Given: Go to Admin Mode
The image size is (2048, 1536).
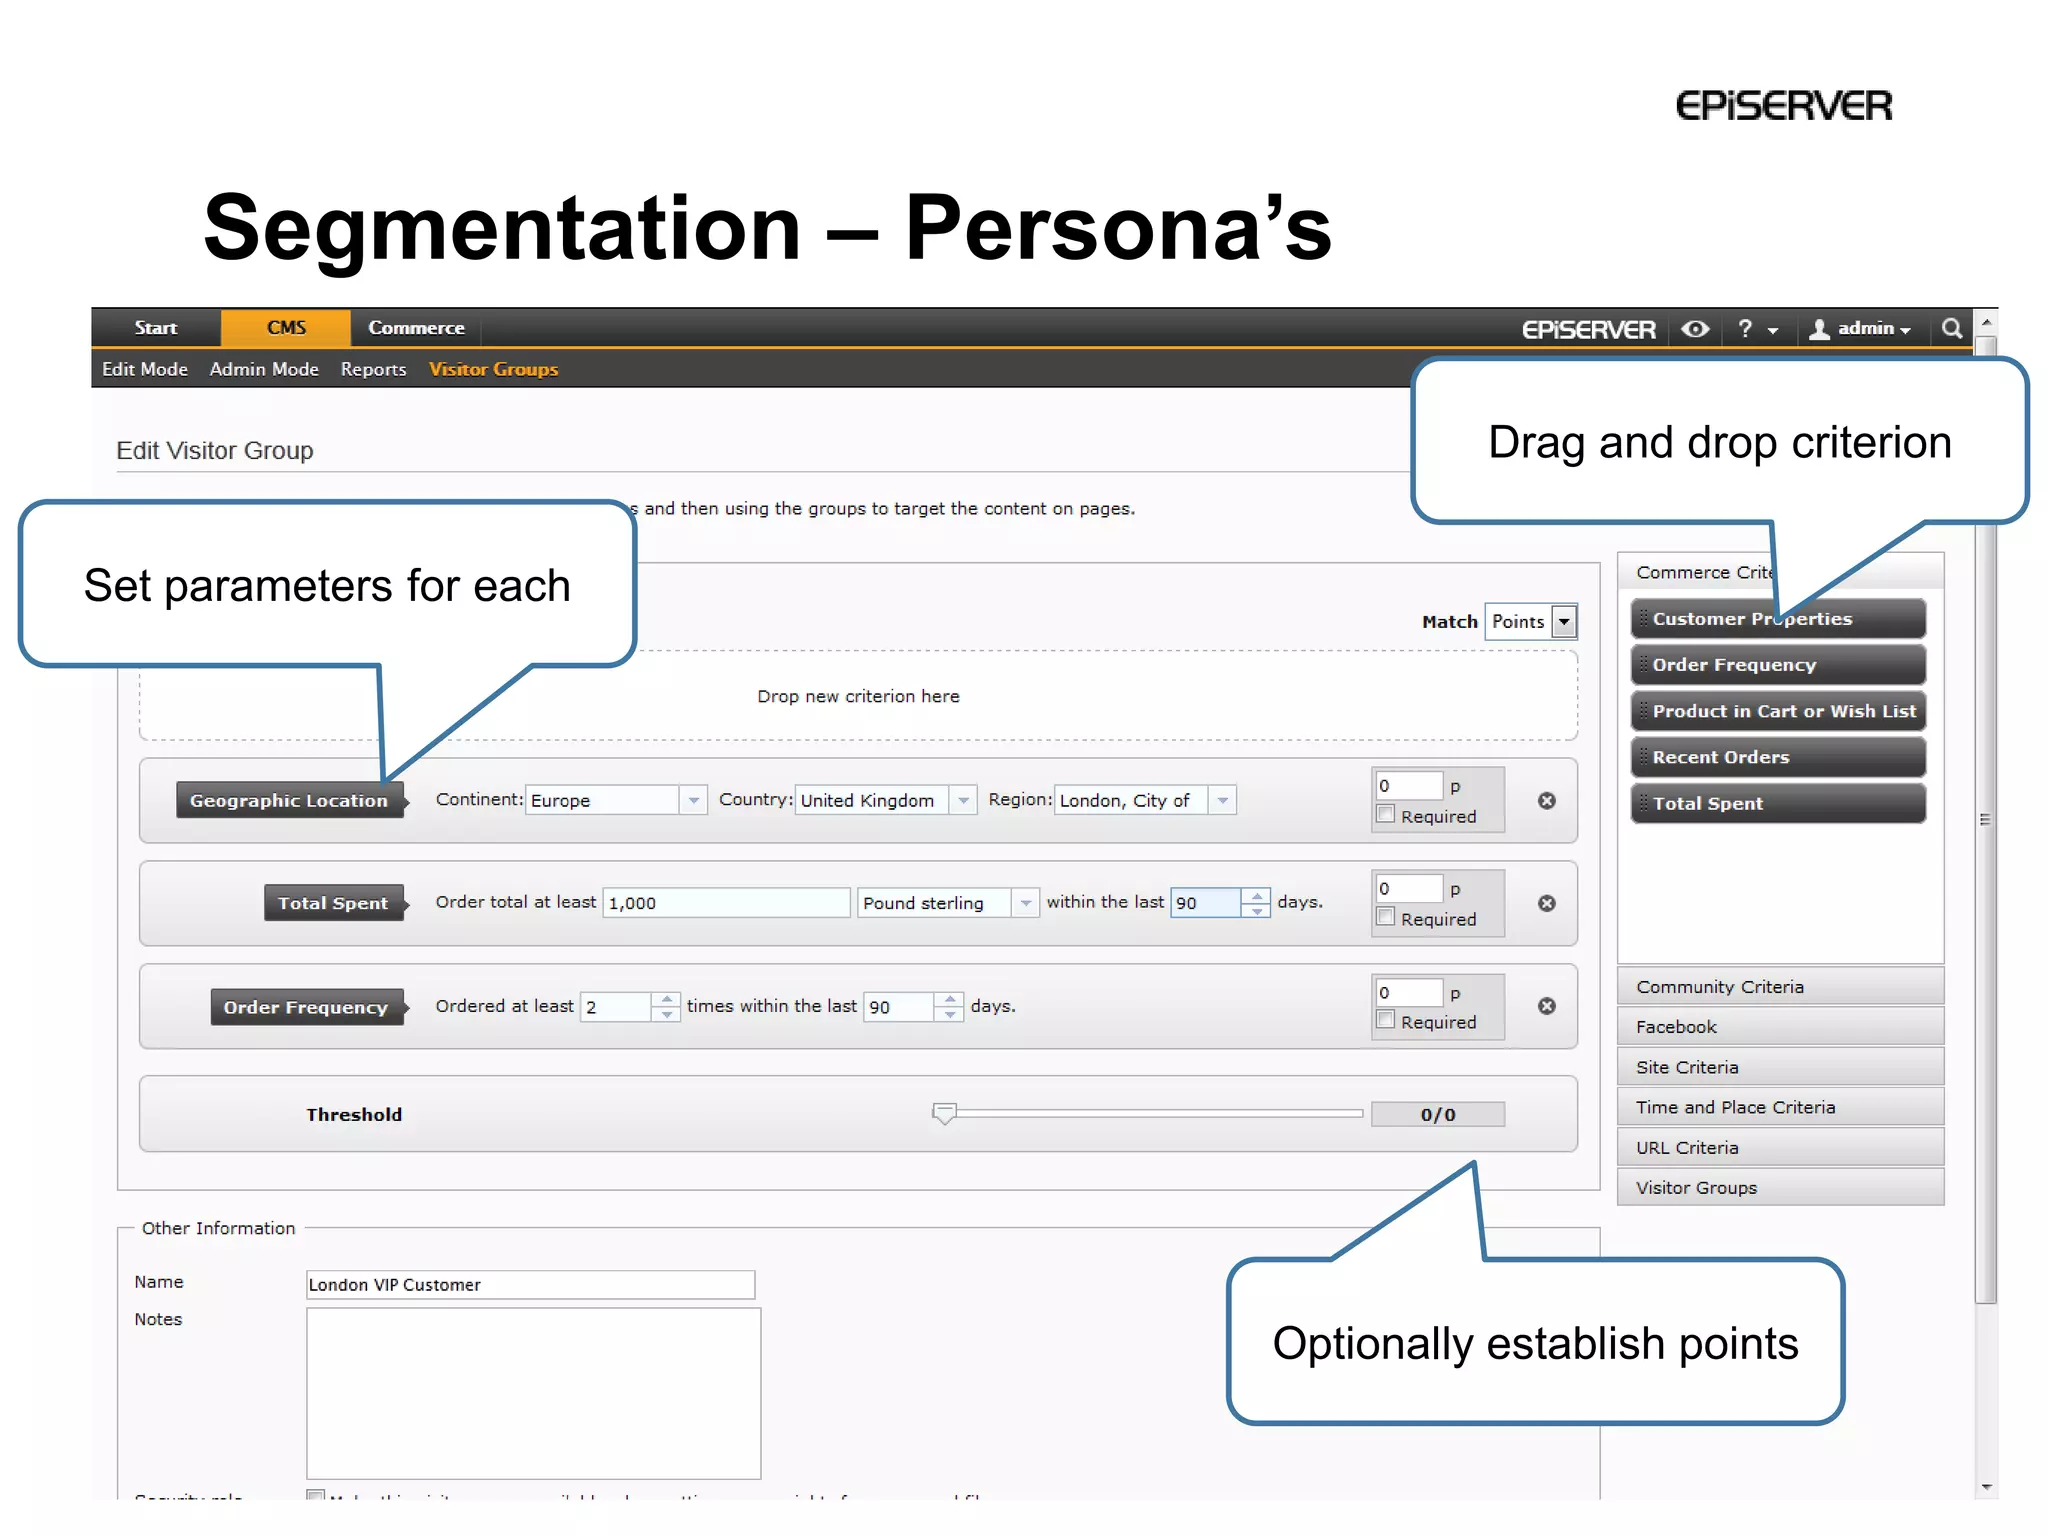Looking at the screenshot, I should pyautogui.click(x=264, y=369).
